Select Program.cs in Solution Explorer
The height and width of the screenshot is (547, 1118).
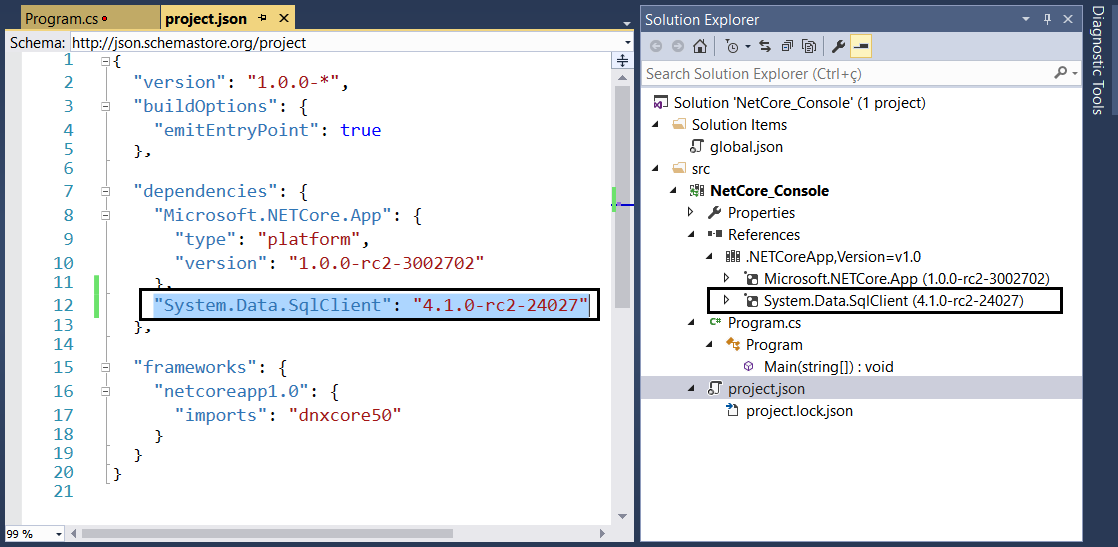click(x=764, y=323)
